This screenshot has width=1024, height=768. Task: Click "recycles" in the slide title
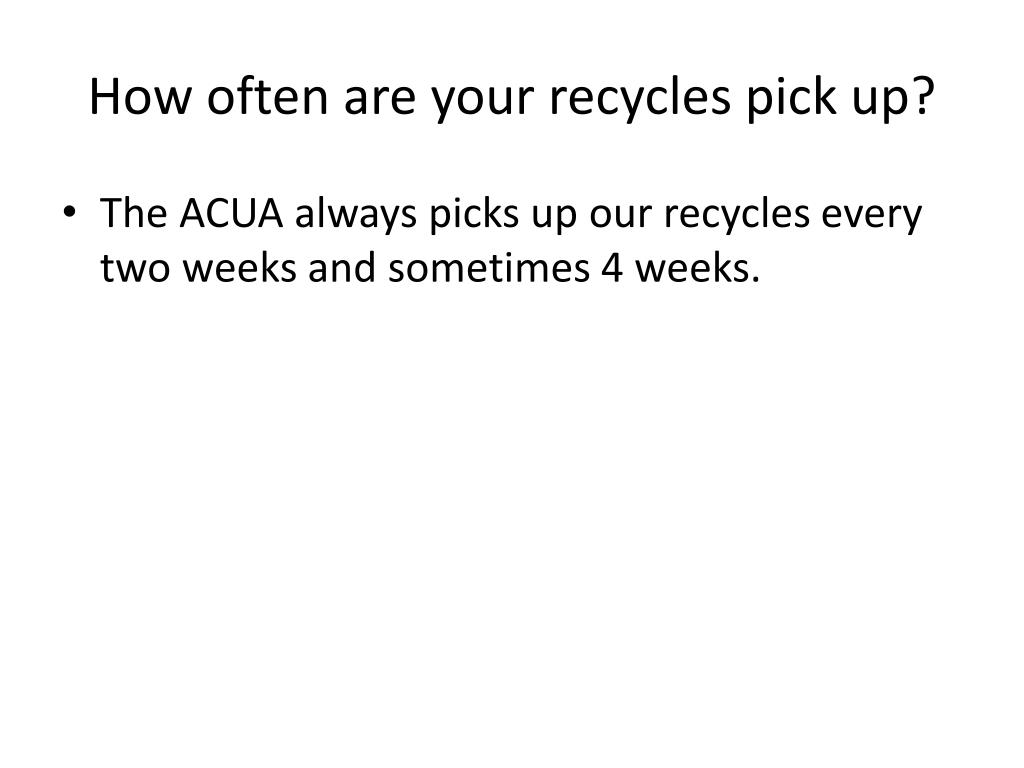(x=639, y=99)
